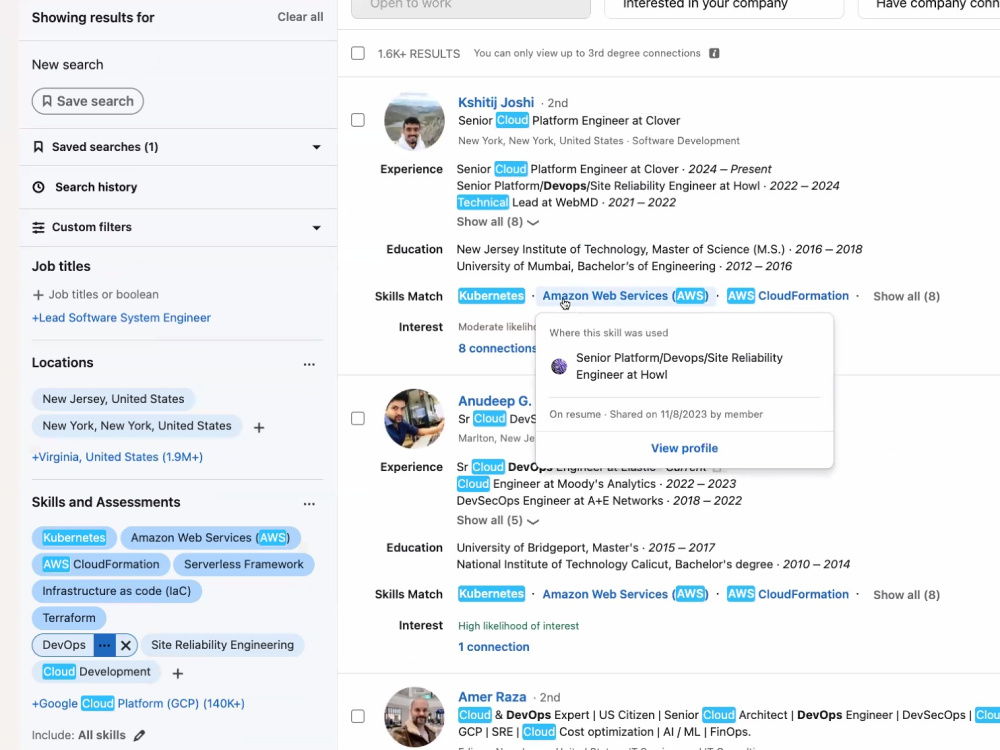Click New search text
The width and height of the screenshot is (1000, 750).
68,64
